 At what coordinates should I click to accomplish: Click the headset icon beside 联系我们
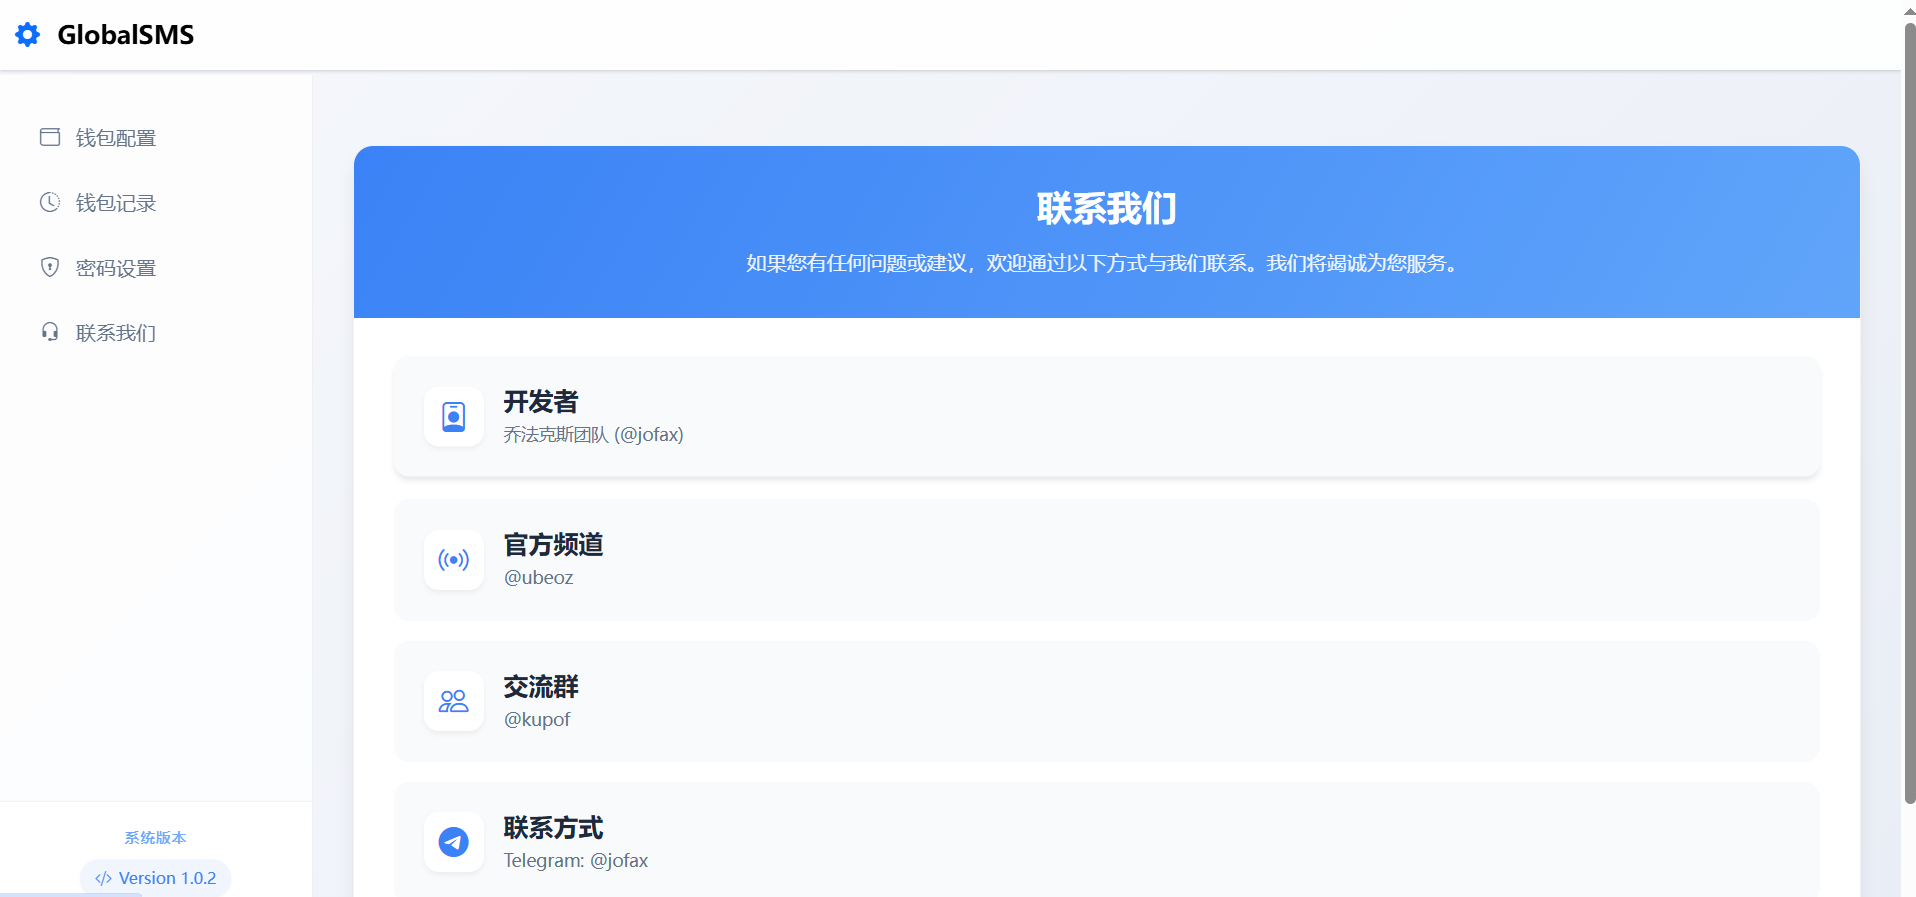50,332
